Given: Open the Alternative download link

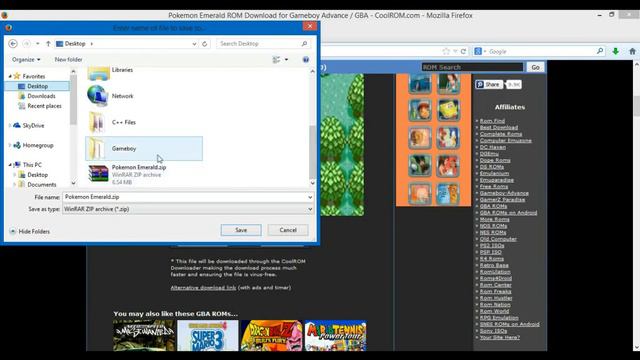Looking at the screenshot, I should point(203,288).
